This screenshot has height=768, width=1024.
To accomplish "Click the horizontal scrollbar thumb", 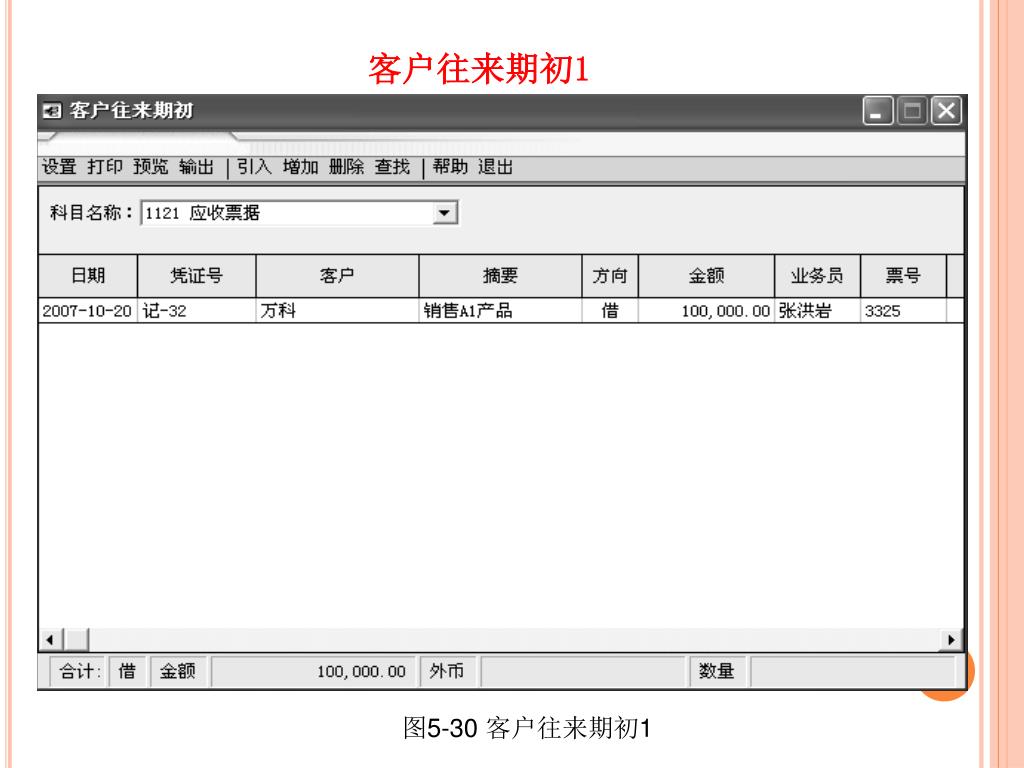I will pyautogui.click(x=76, y=640).
